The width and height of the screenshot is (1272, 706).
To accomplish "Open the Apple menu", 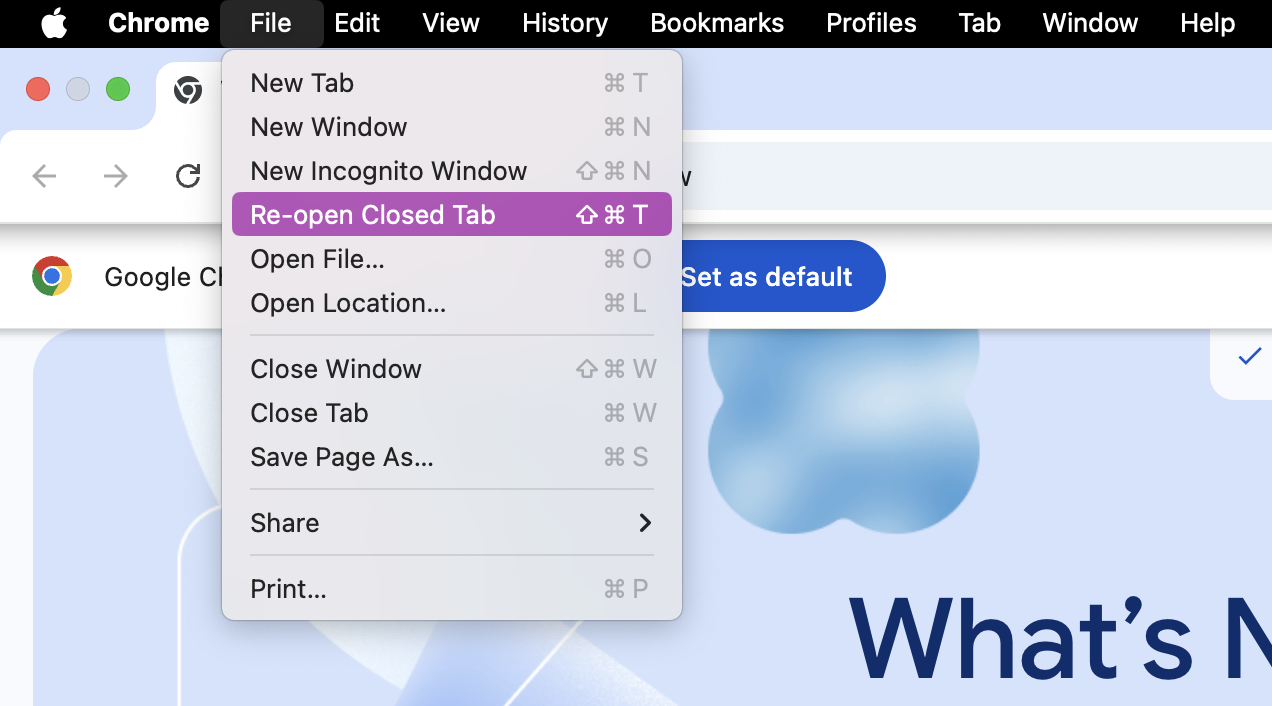I will (x=54, y=22).
